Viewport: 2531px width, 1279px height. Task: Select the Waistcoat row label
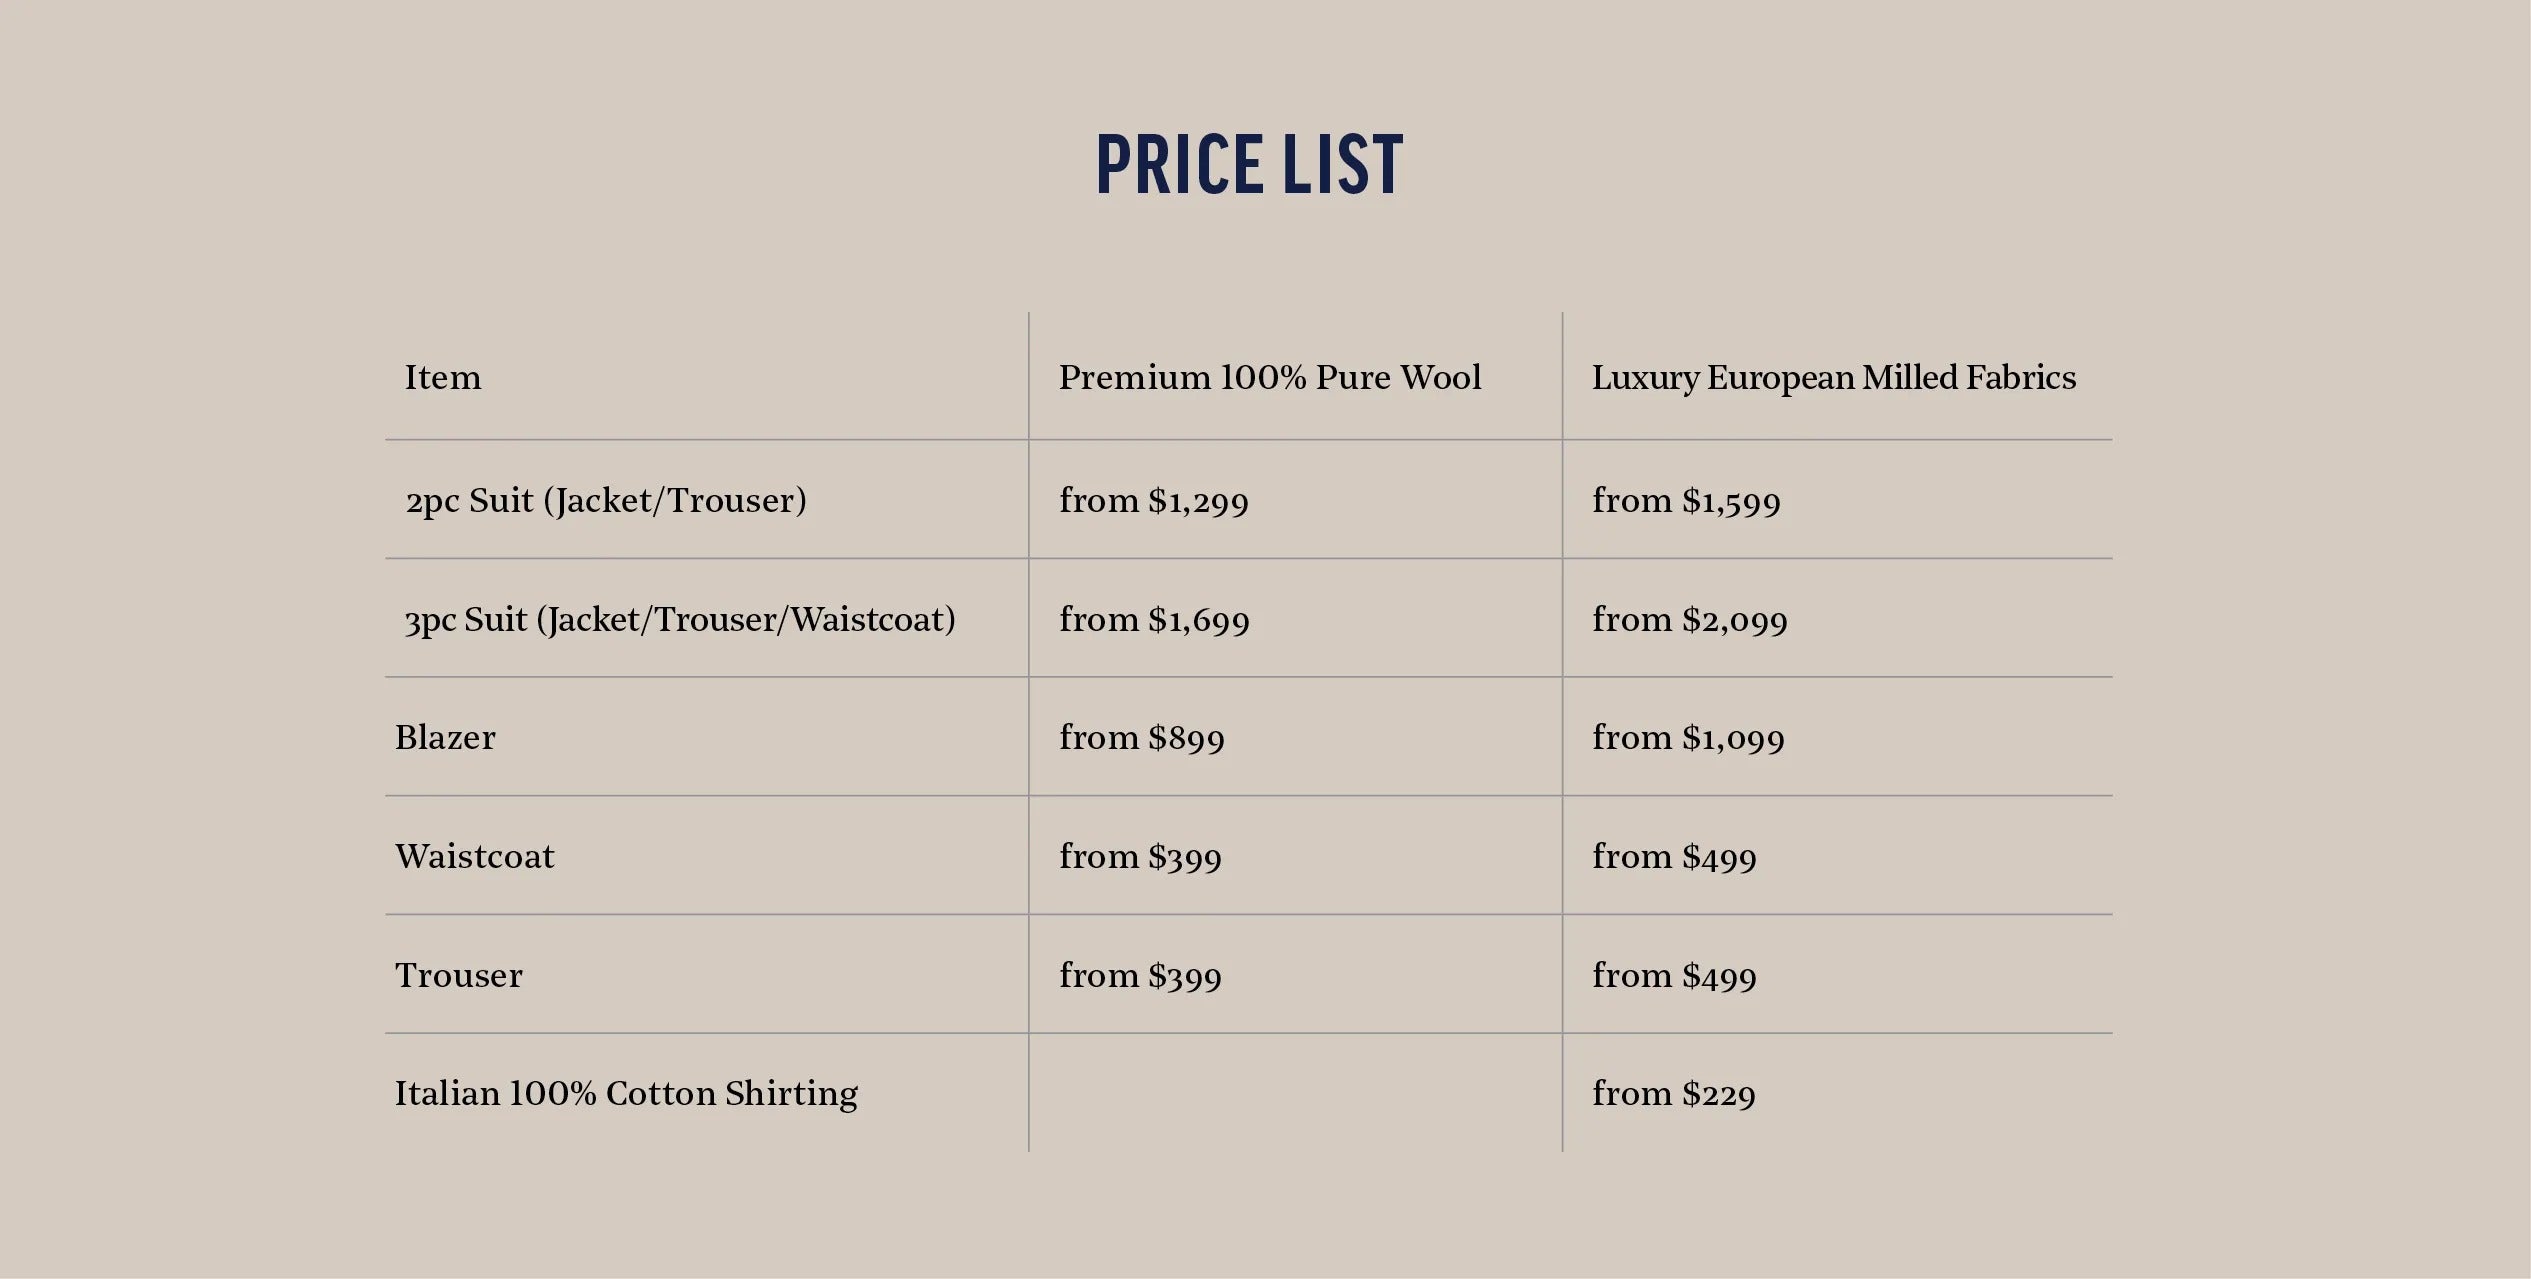[475, 857]
